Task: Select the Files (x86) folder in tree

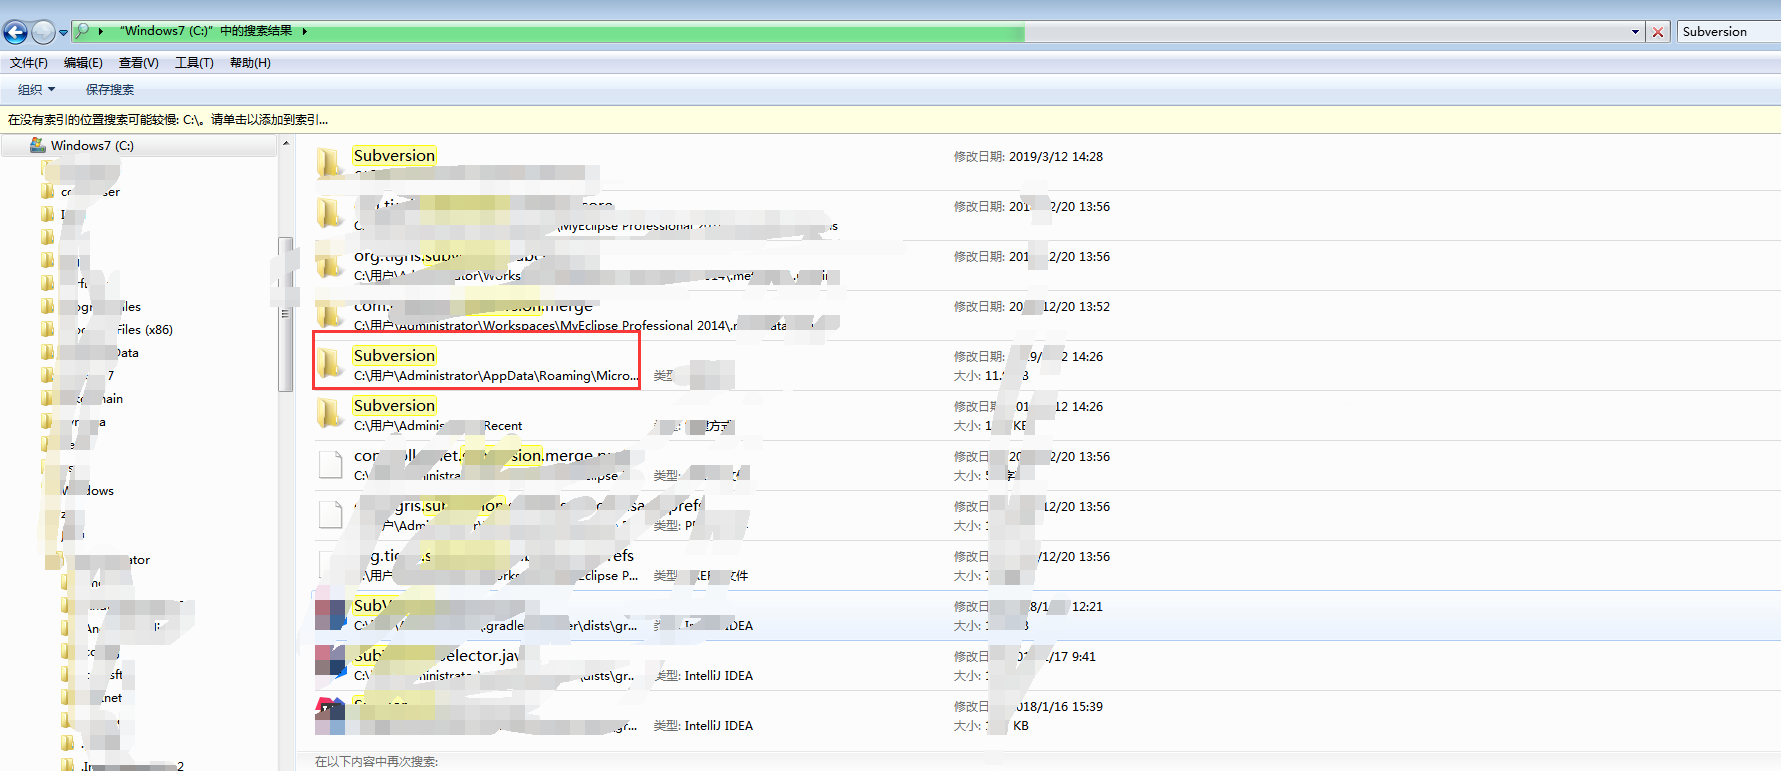Action: coord(144,329)
